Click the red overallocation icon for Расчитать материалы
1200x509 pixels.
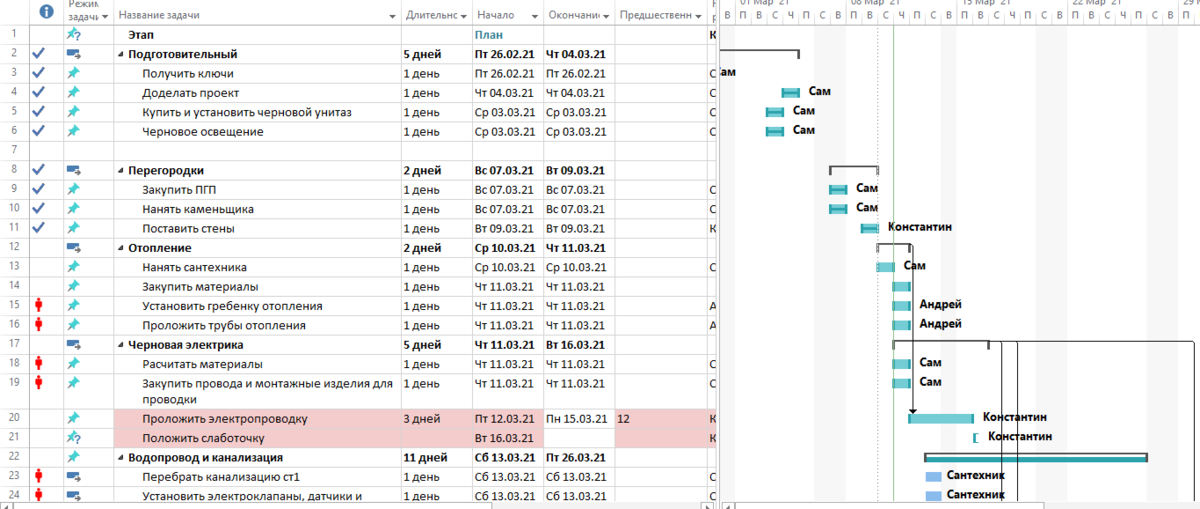[x=40, y=363]
